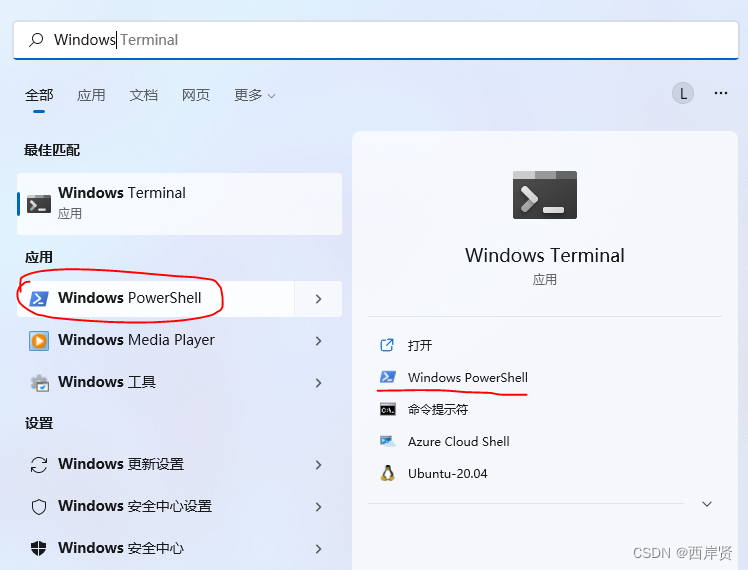Expand the Windows Media Player arrow
Screen dimensions: 748x570
click(x=319, y=341)
